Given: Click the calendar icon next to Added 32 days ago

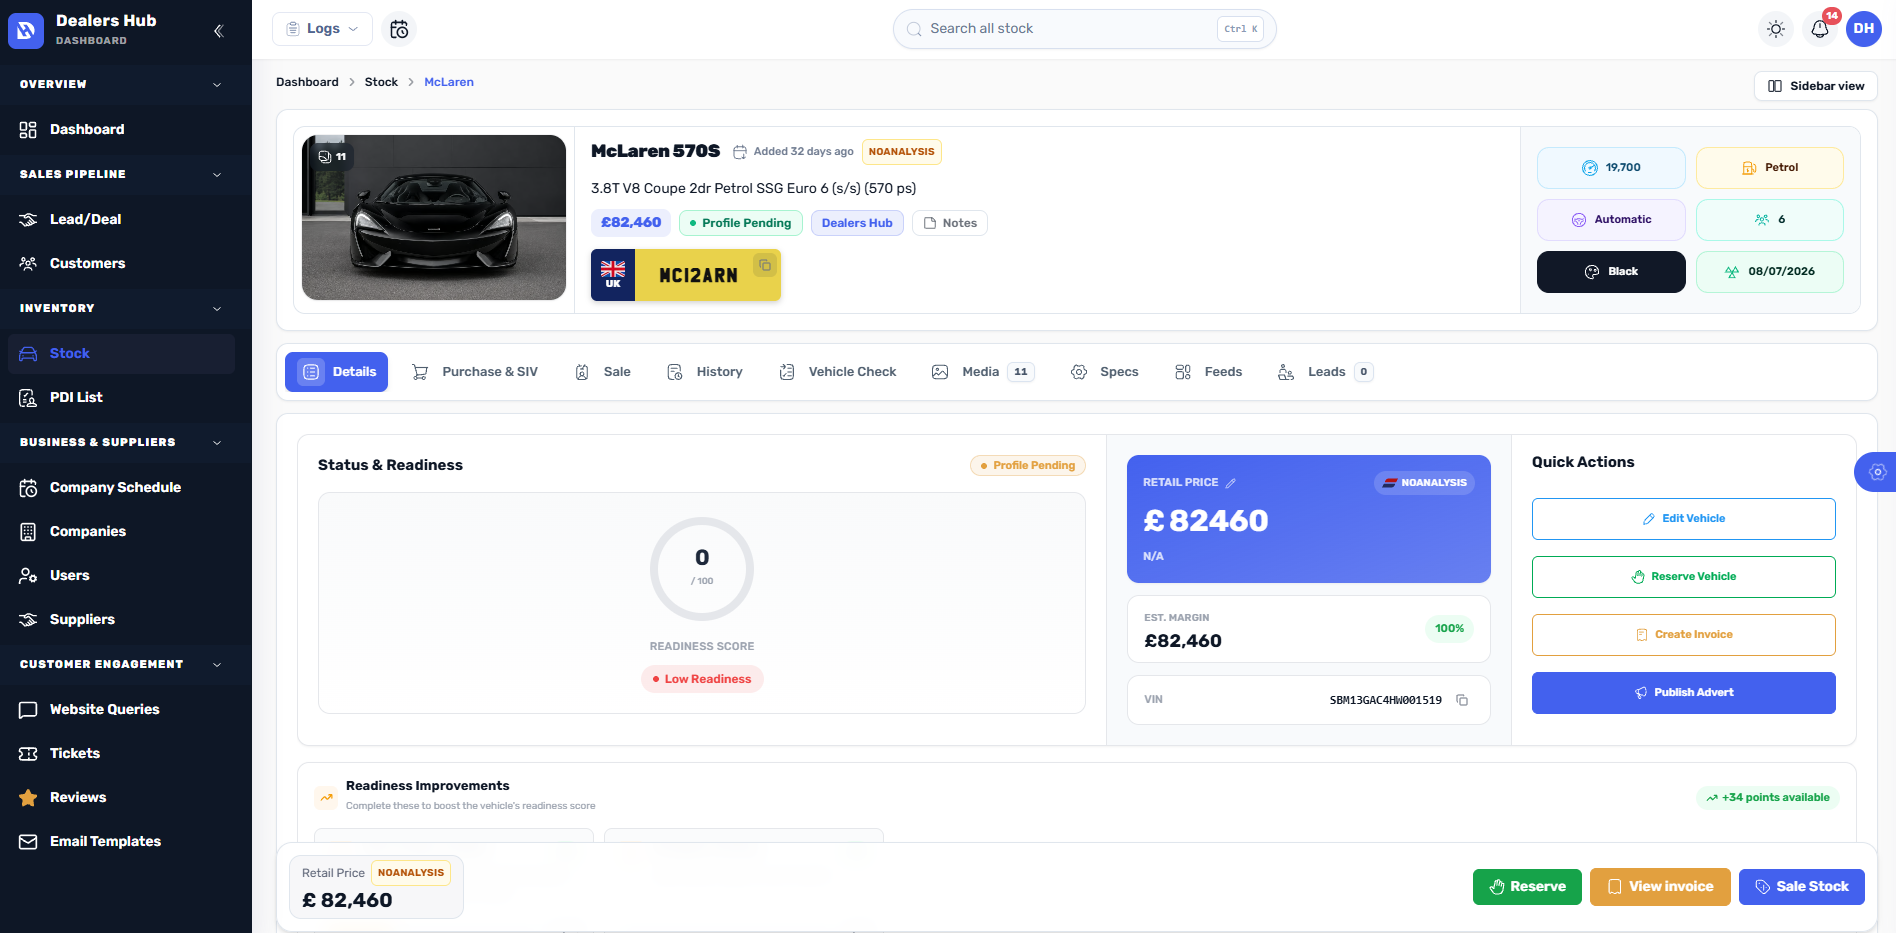Looking at the screenshot, I should point(740,152).
